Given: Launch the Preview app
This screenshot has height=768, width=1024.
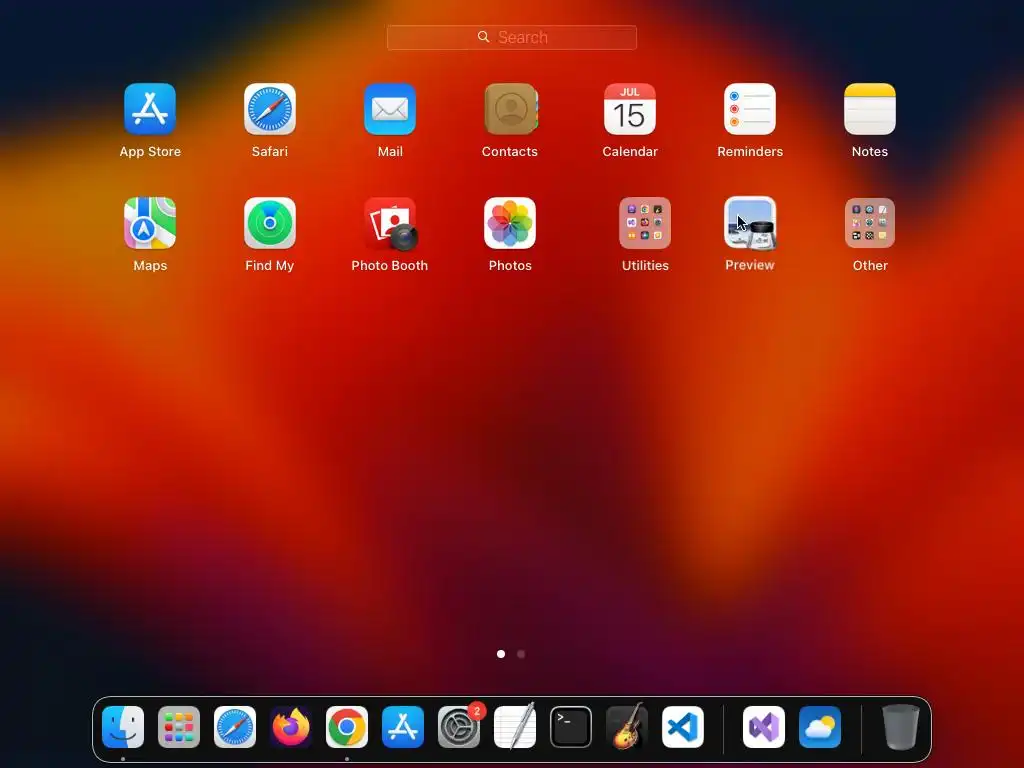Looking at the screenshot, I should coord(750,223).
